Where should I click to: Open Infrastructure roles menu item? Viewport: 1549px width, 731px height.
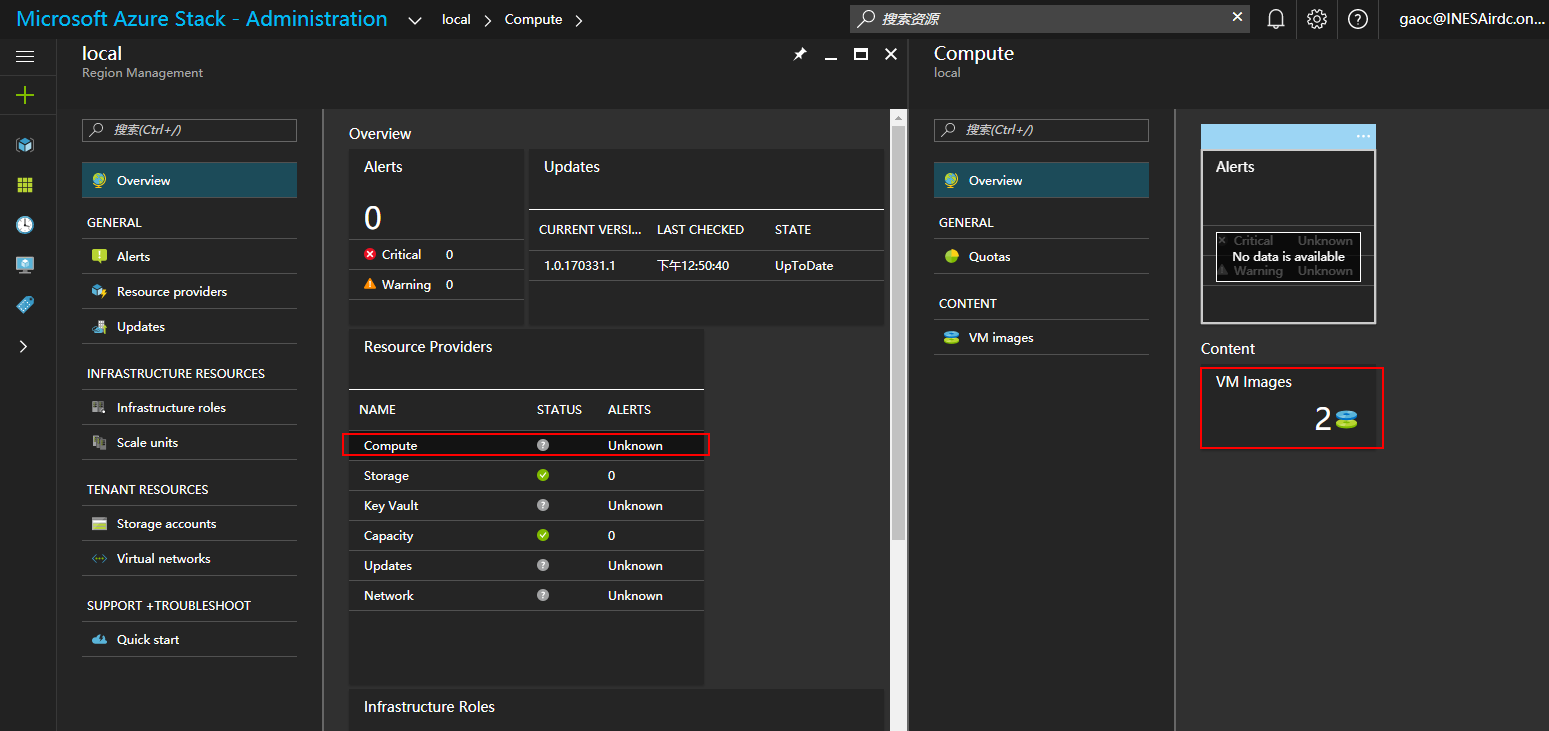pos(189,407)
